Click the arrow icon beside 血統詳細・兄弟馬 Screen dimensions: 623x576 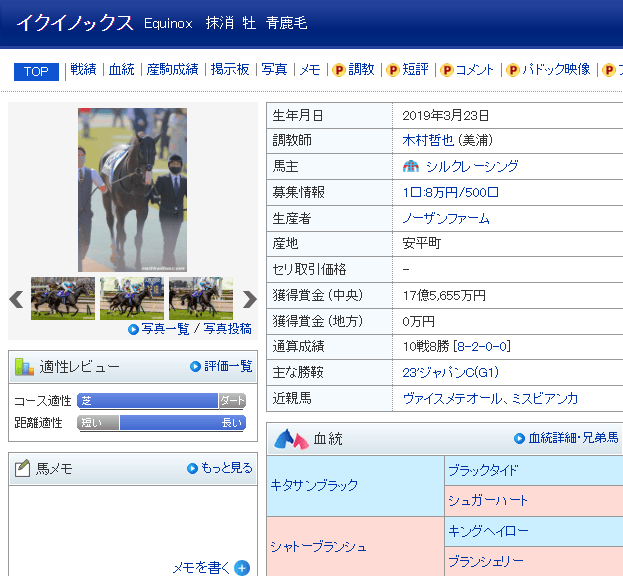point(519,438)
